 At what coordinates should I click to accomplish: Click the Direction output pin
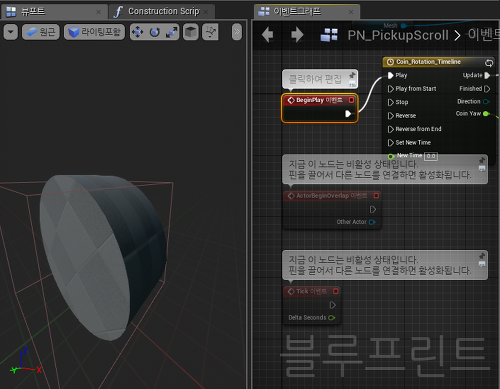486,102
